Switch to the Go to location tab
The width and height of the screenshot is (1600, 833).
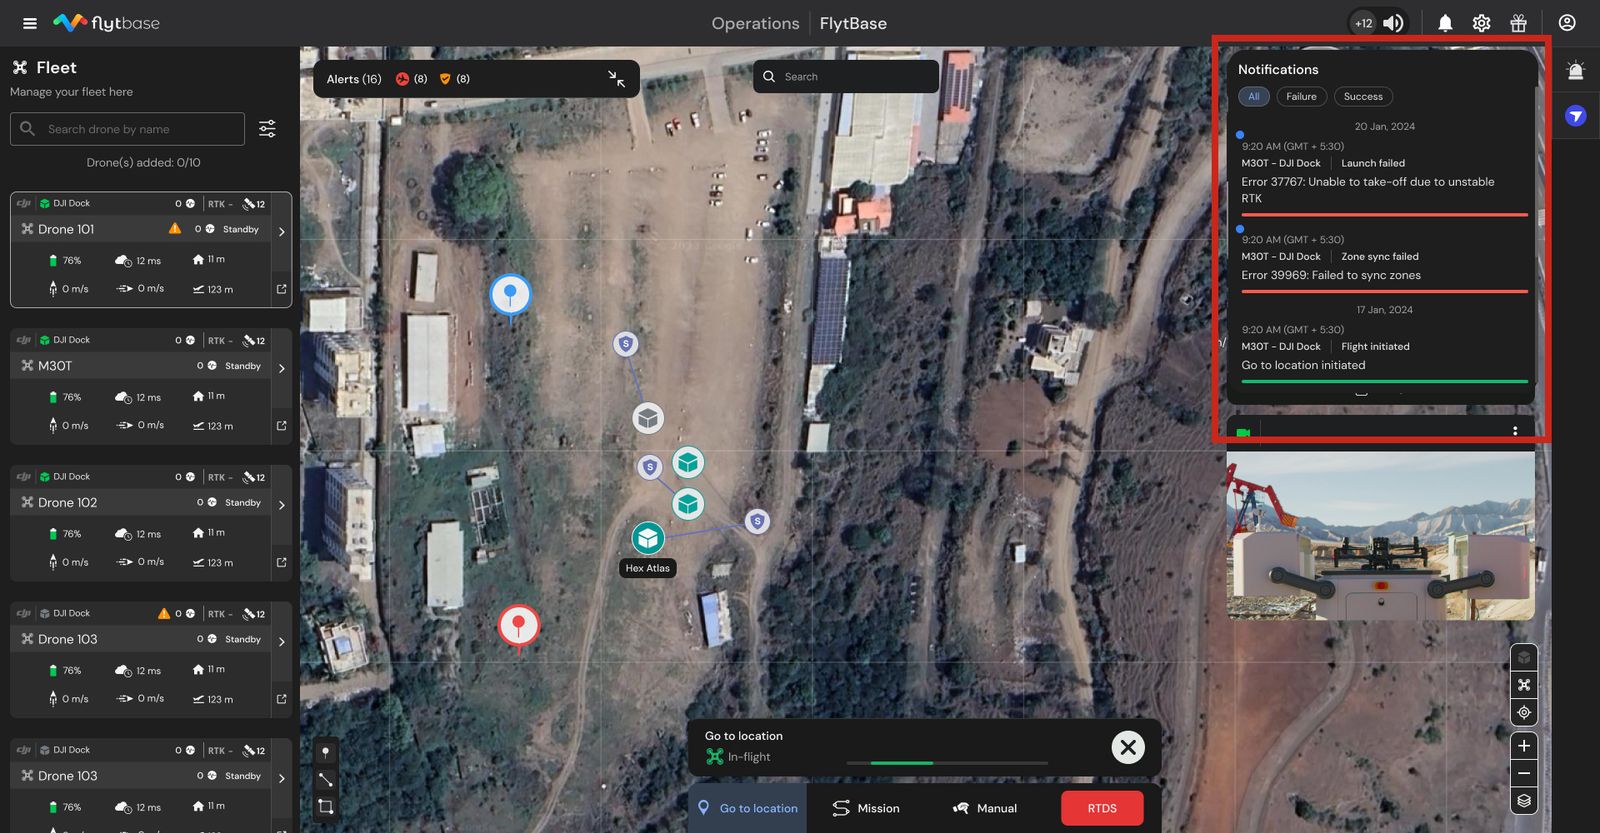click(x=748, y=808)
